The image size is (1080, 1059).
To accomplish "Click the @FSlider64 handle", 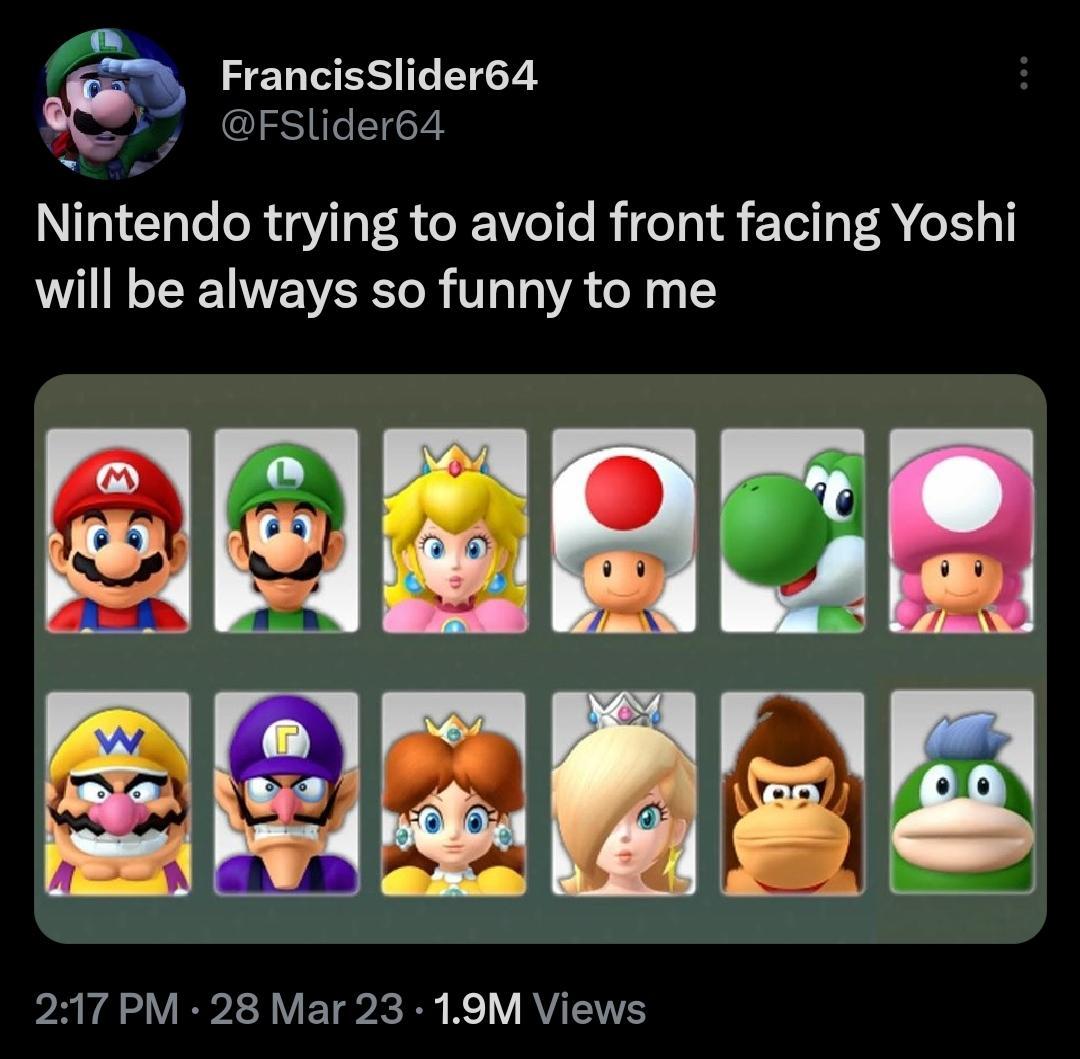I will point(331,126).
